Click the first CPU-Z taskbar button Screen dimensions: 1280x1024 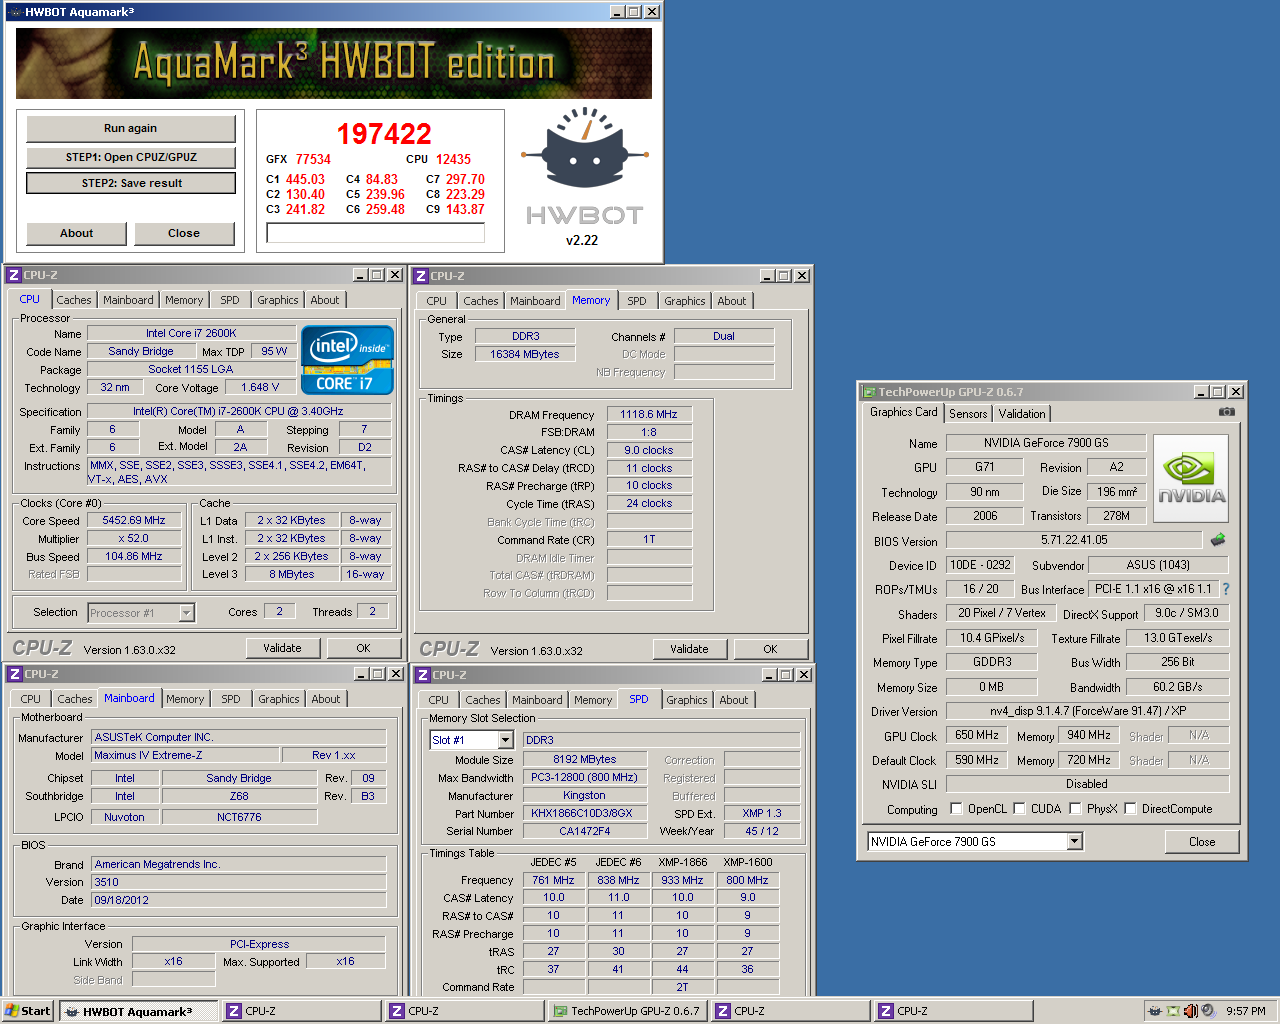pyautogui.click(x=302, y=1011)
